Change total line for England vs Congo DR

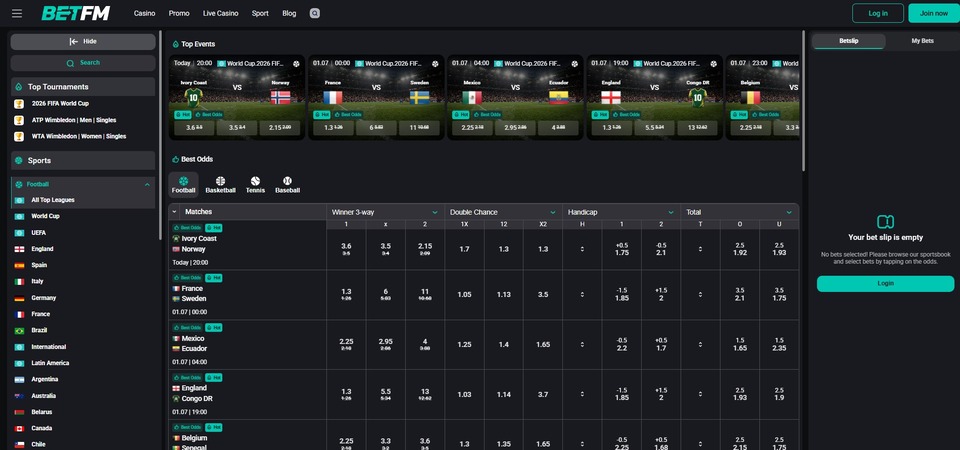700,394
